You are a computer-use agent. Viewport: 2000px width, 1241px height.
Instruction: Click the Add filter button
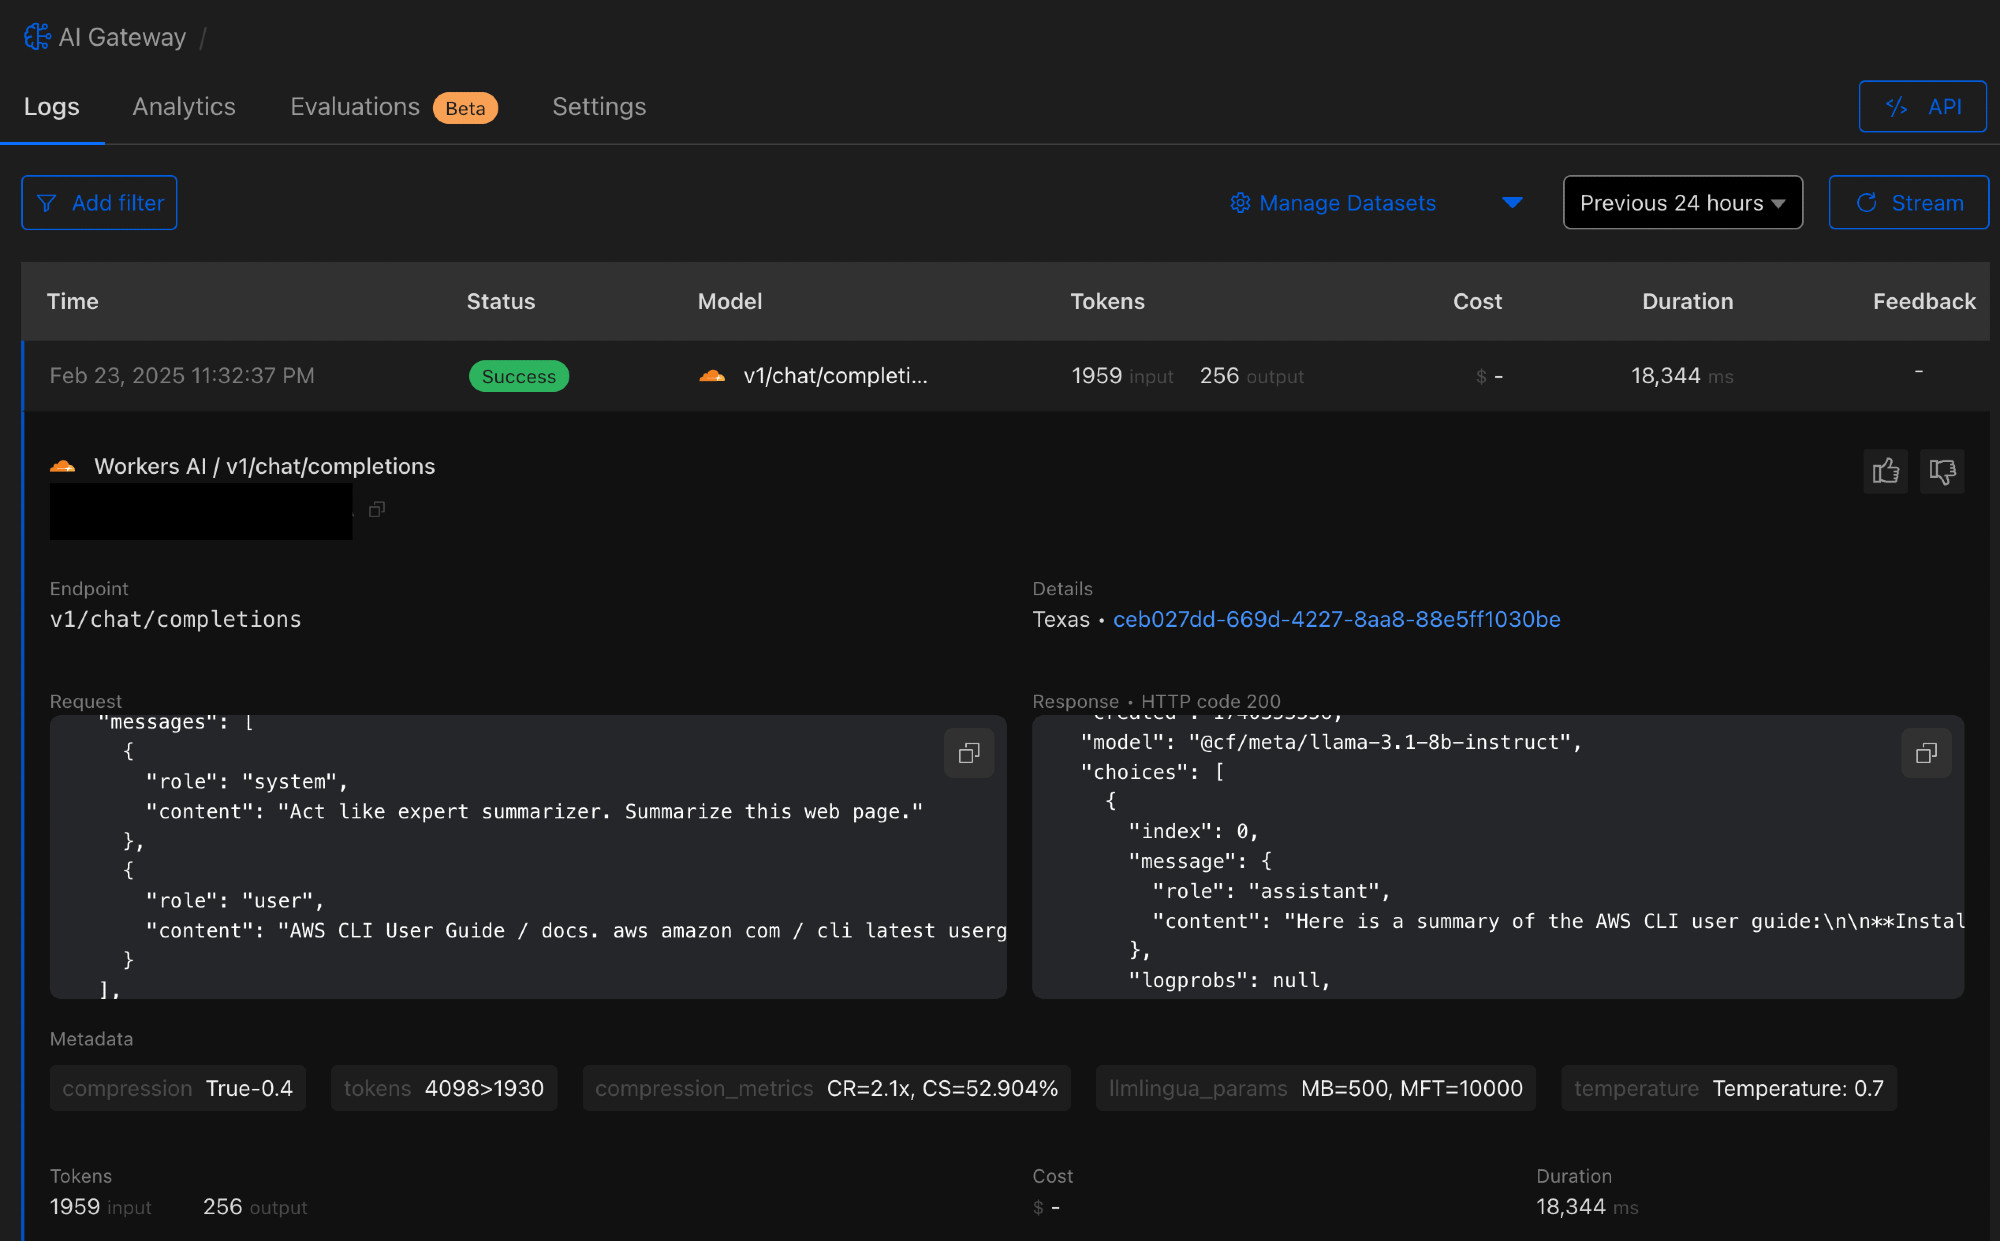tap(99, 203)
